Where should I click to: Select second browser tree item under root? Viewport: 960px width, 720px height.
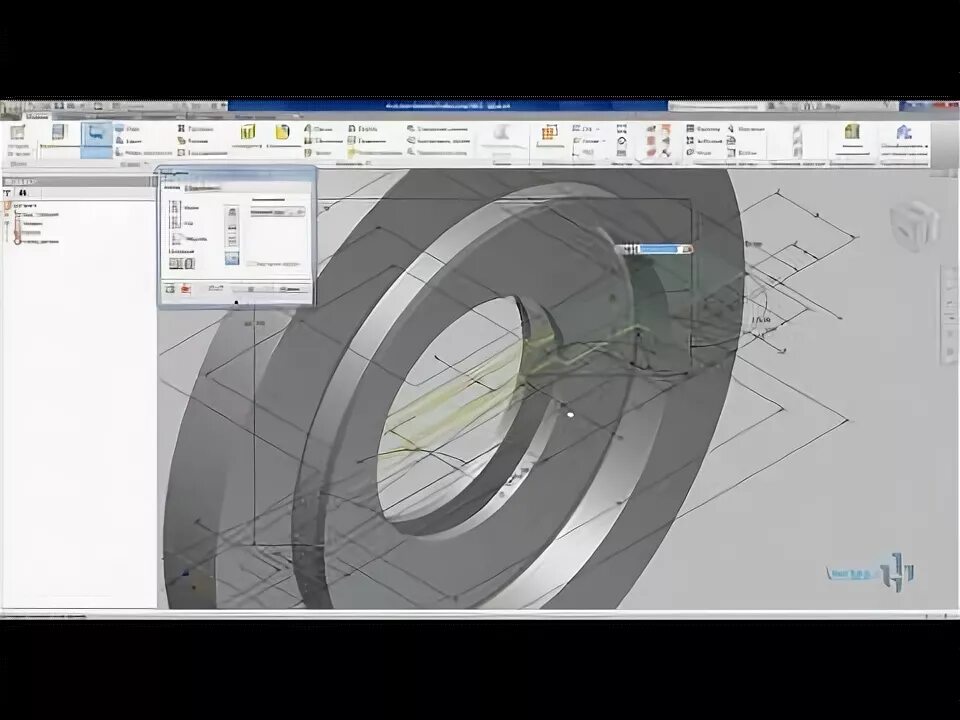(x=32, y=223)
